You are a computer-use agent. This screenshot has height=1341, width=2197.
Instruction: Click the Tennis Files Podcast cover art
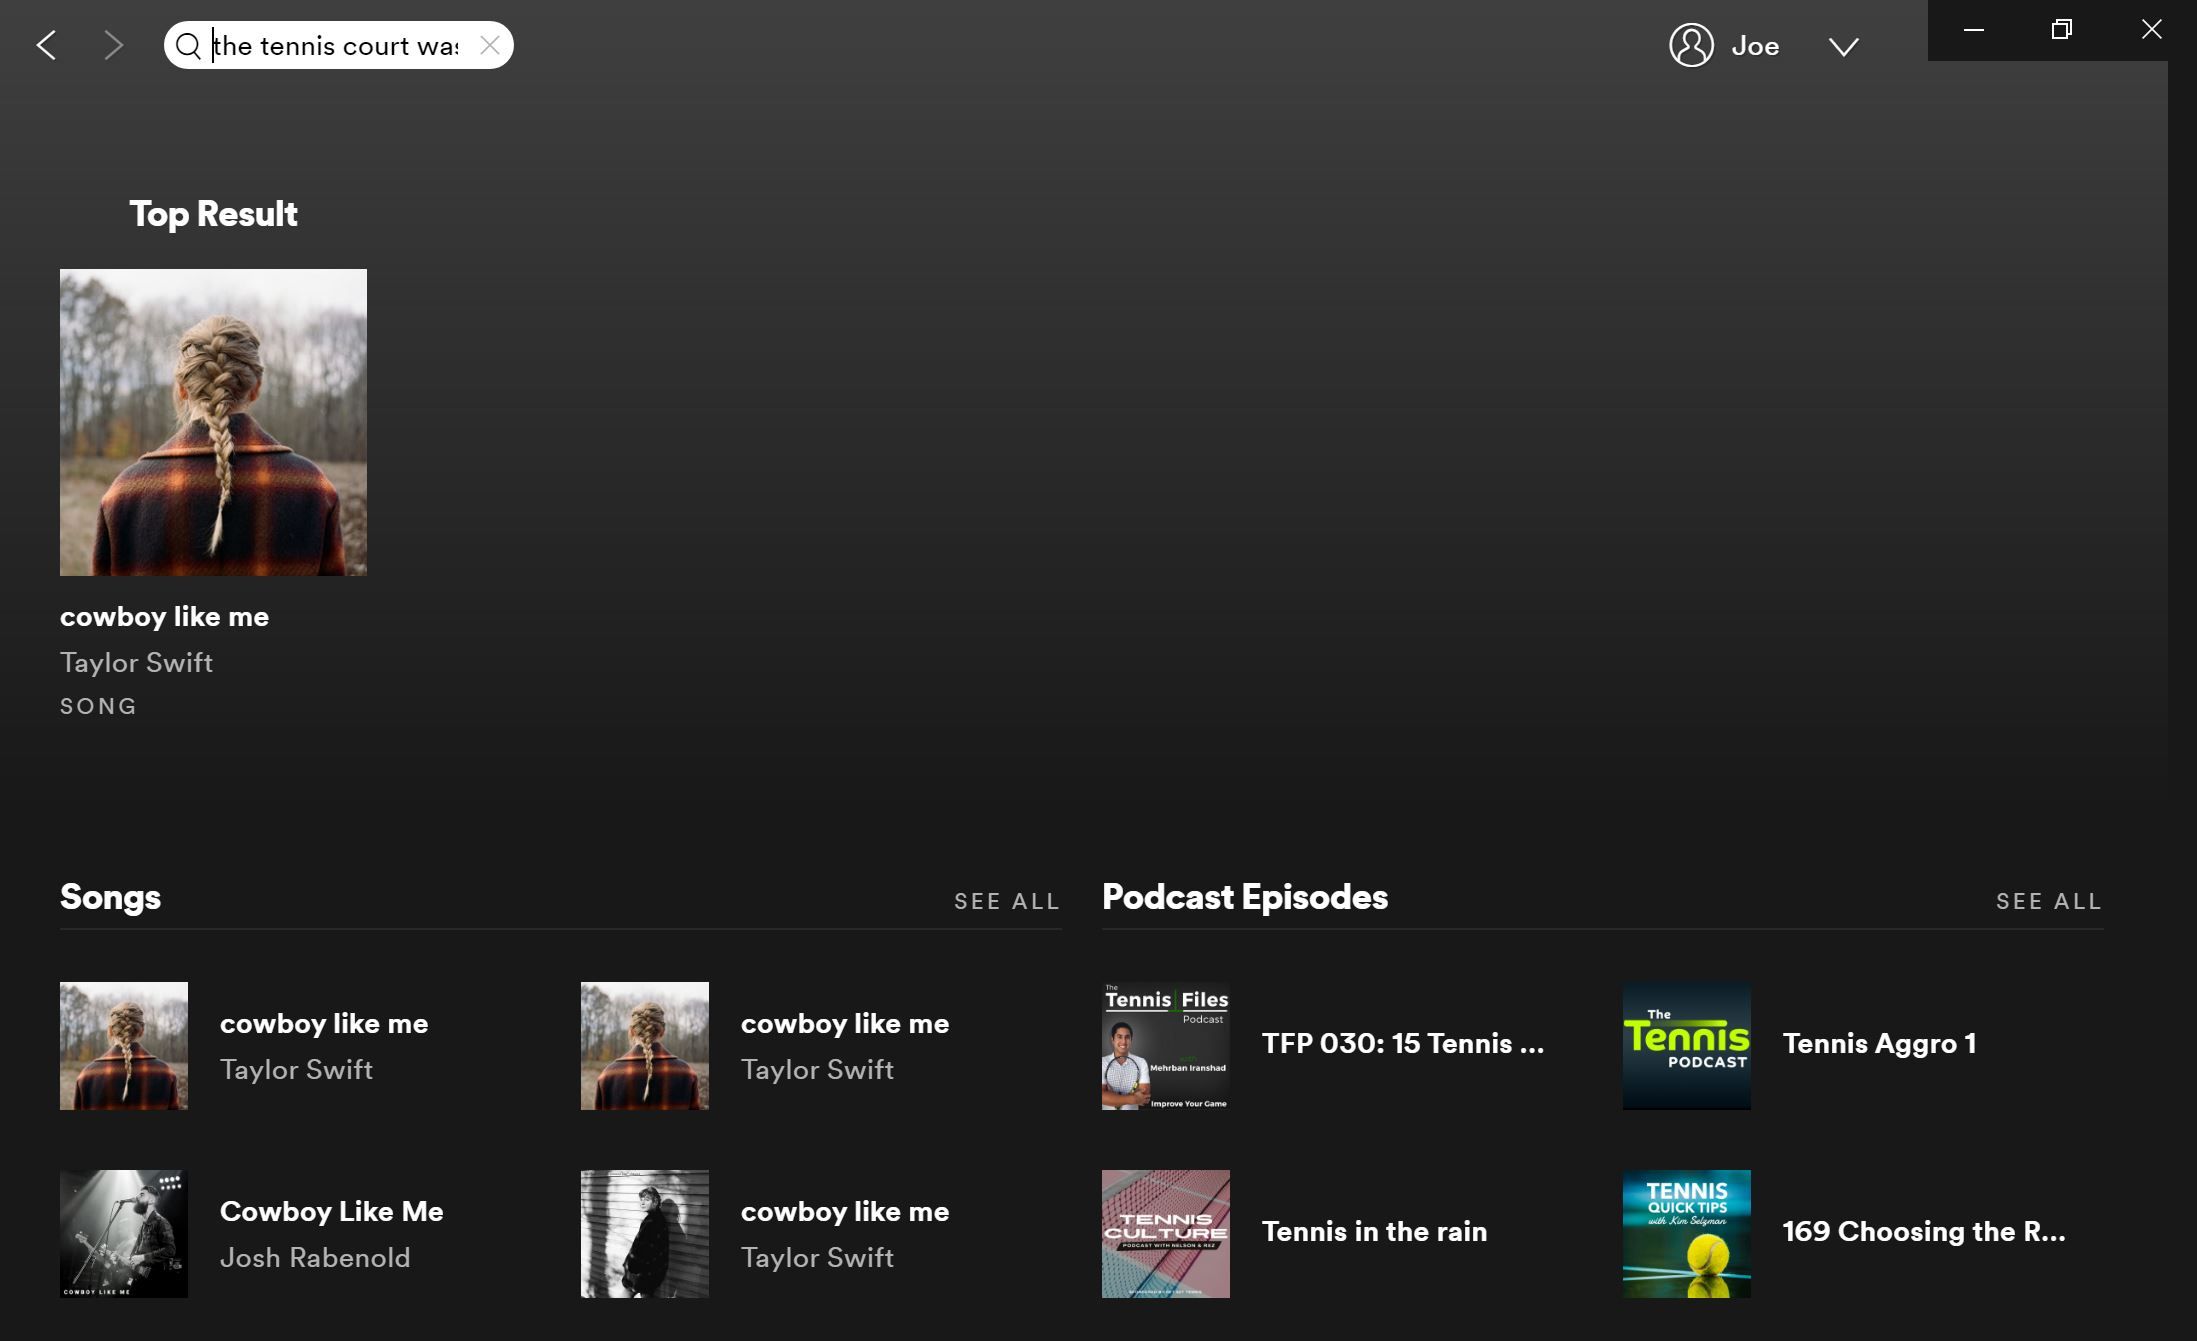coord(1164,1045)
